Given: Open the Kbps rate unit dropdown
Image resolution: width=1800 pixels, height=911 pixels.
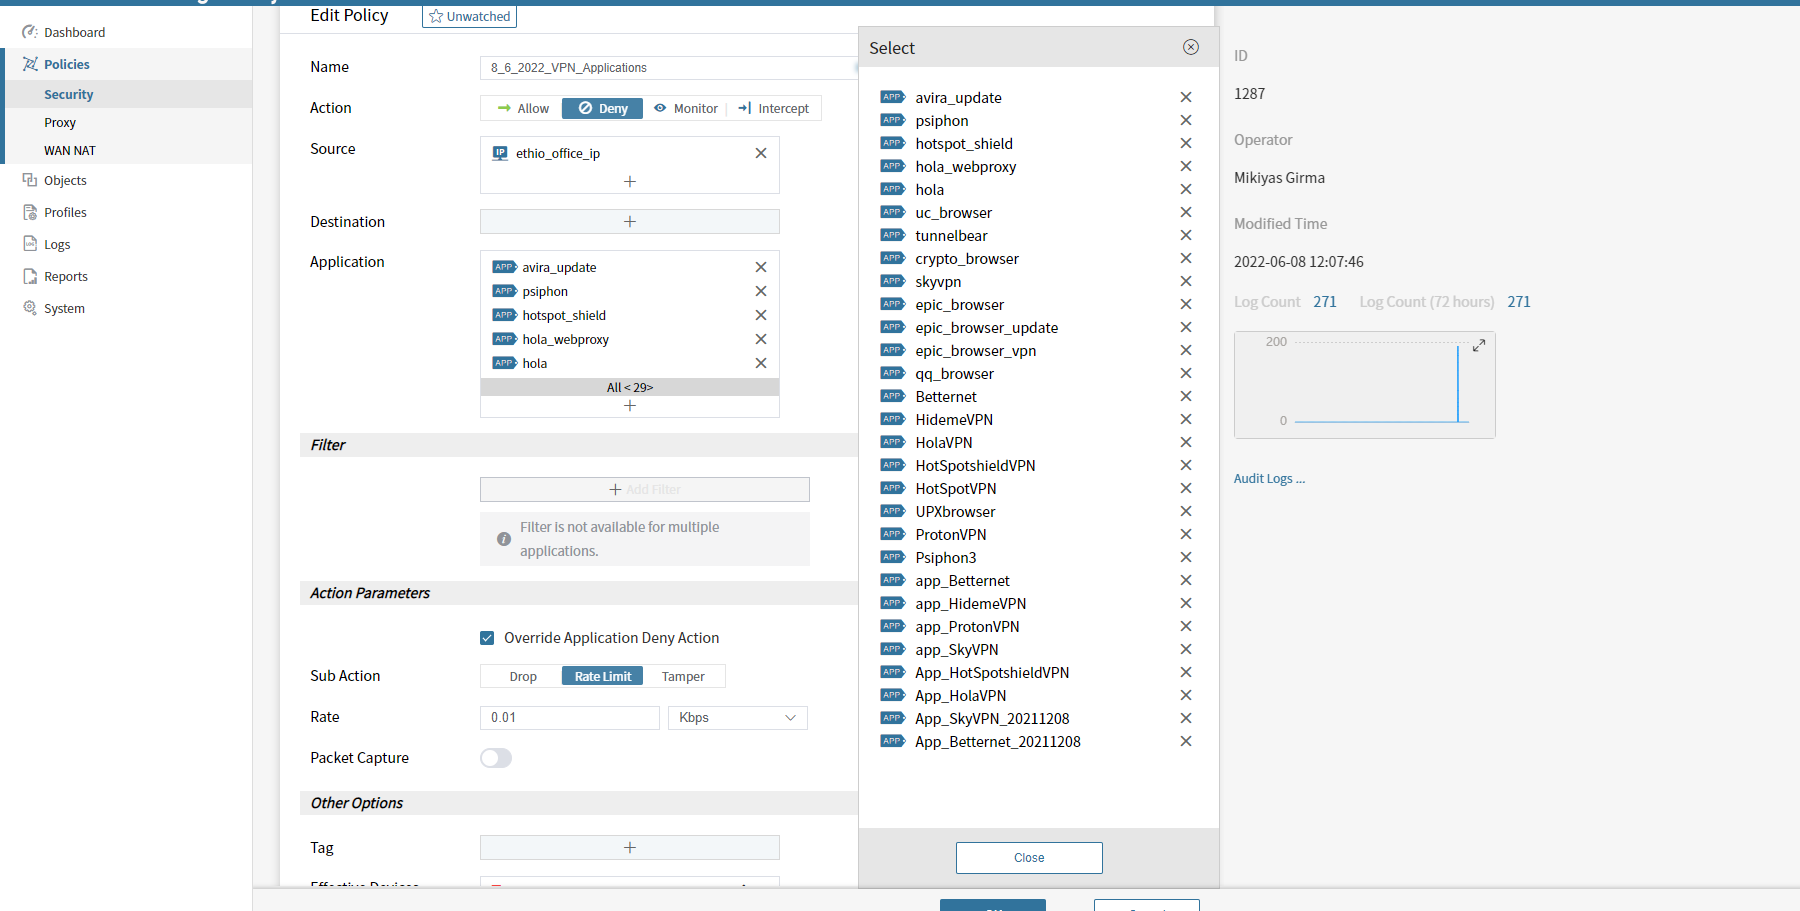Looking at the screenshot, I should 737,718.
